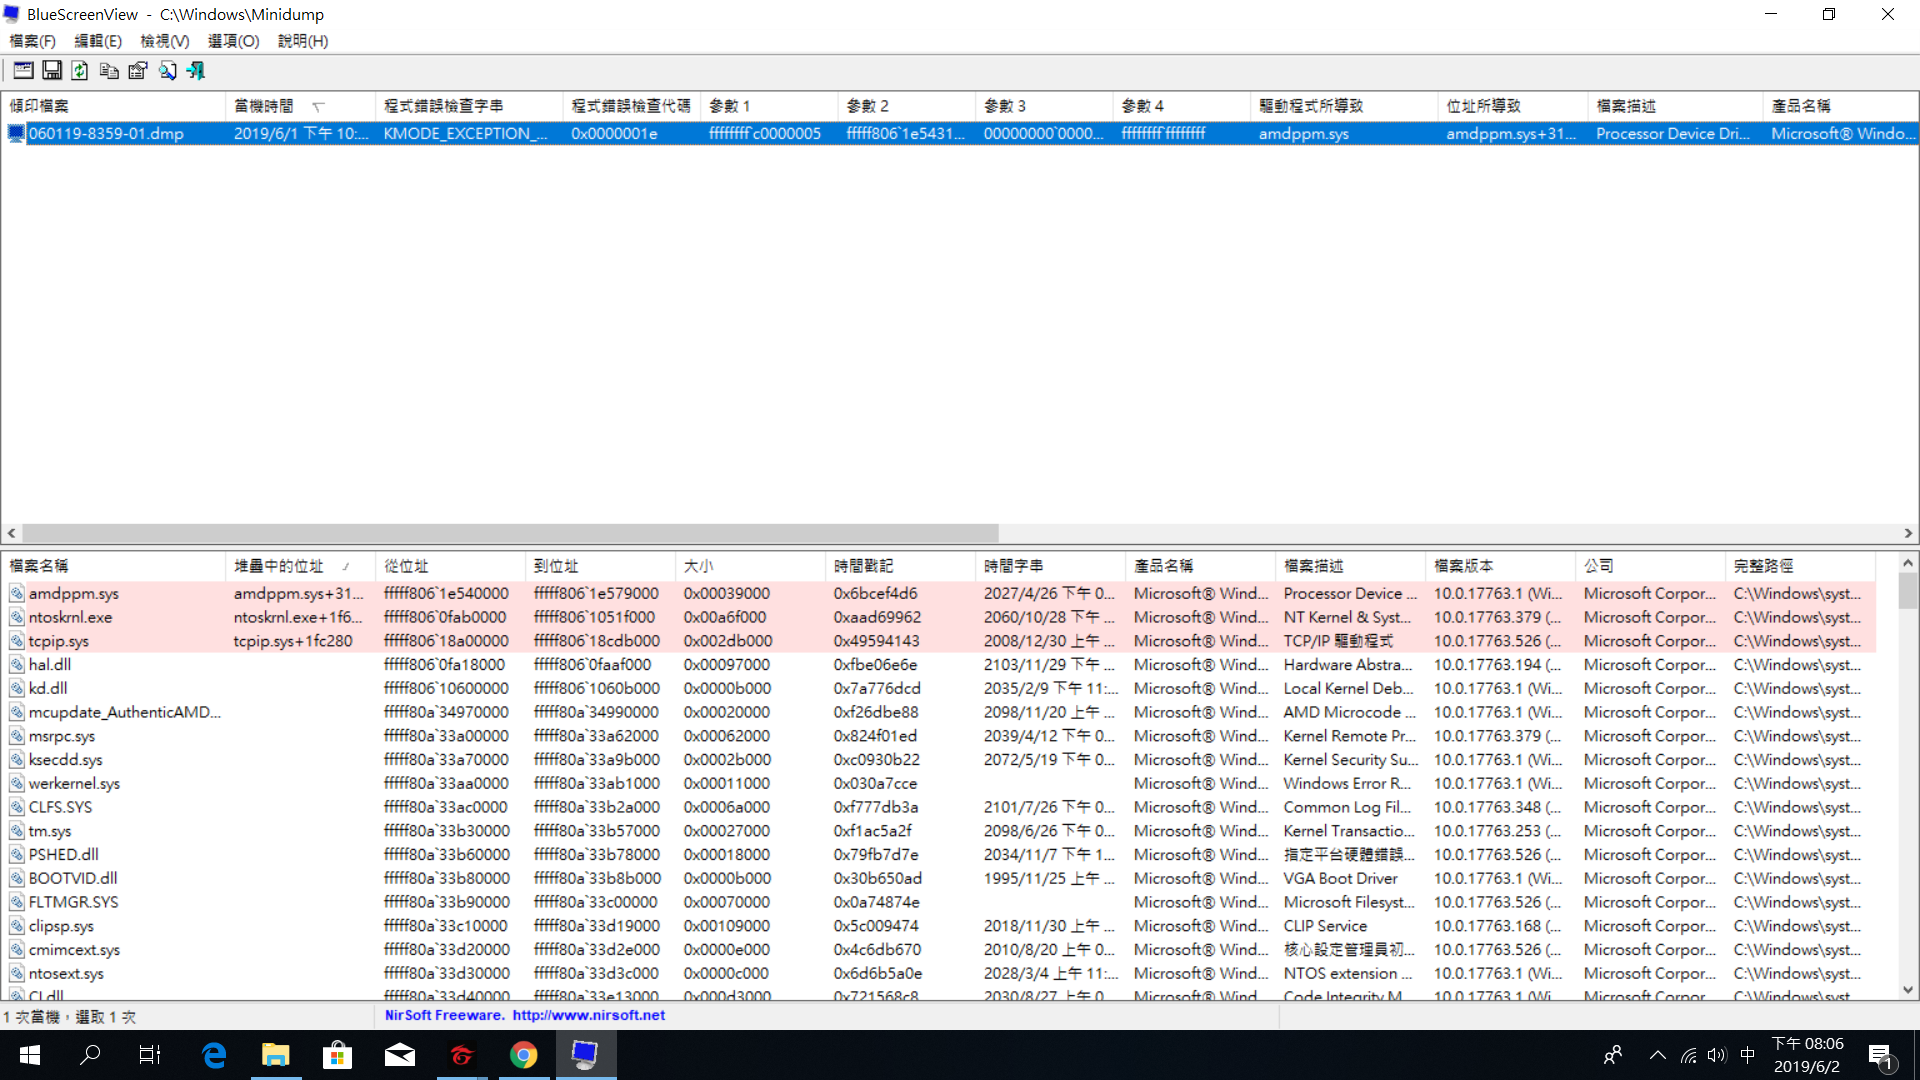Viewport: 1920px width, 1080px height.
Task: Open taskbar search magnifier
Action: click(90, 1055)
